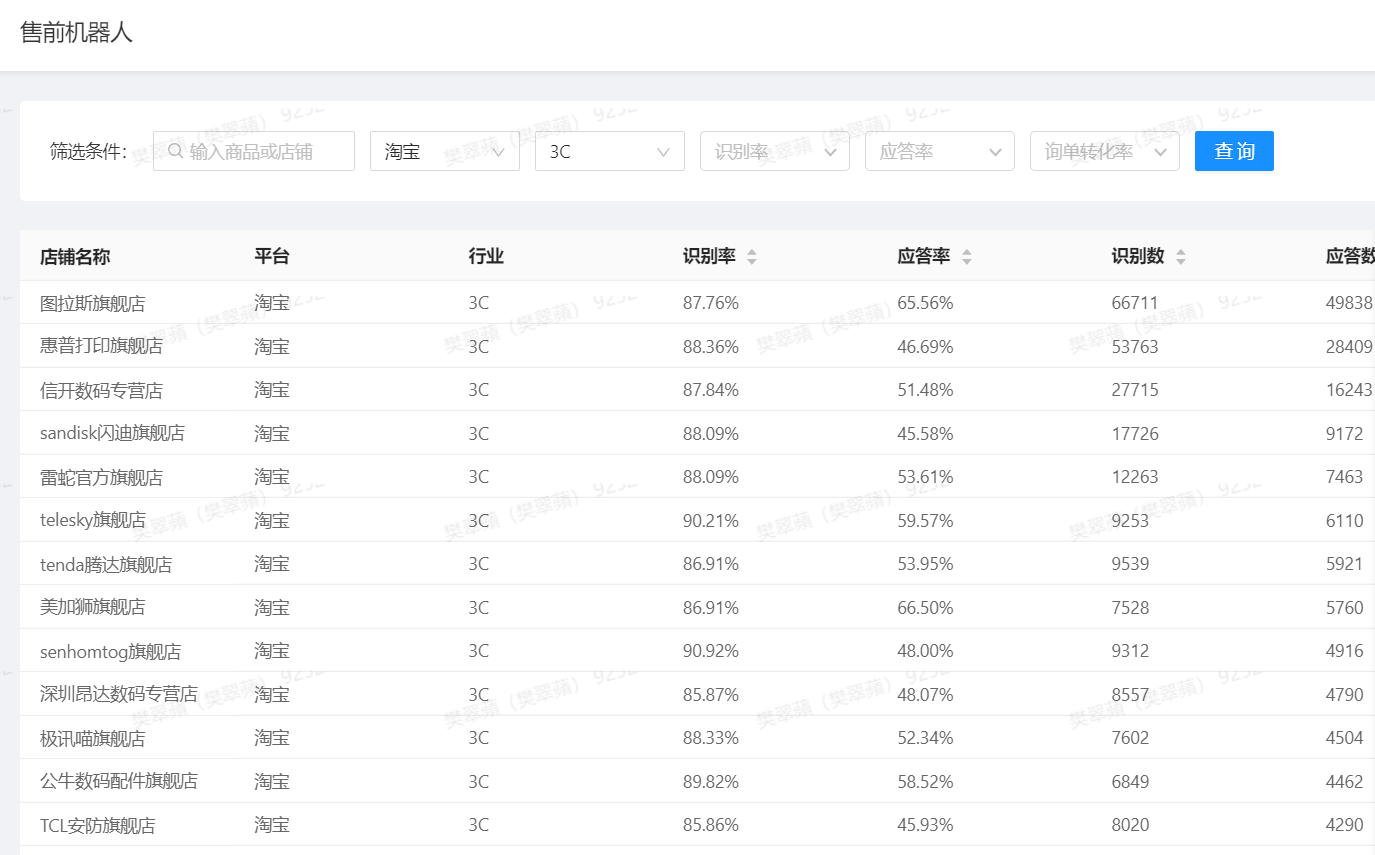Open the 3C industry dropdown
Screen dimensions: 1375x855
pos(610,151)
